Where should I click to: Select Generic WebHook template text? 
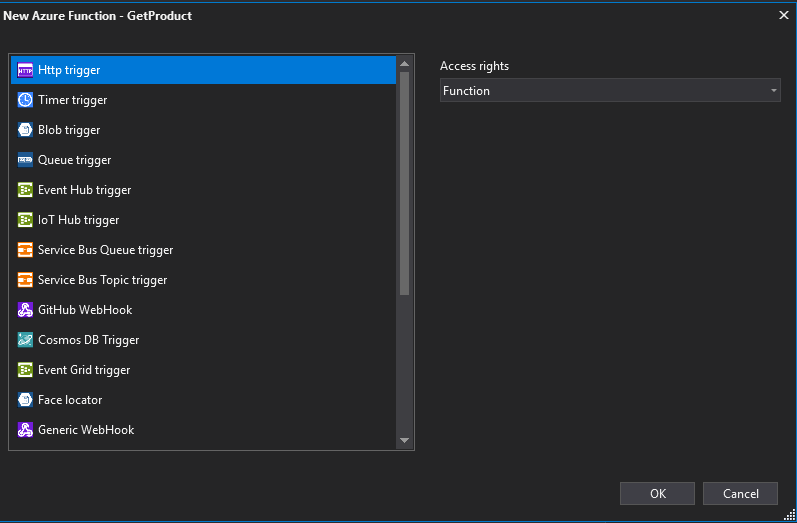[x=86, y=430]
